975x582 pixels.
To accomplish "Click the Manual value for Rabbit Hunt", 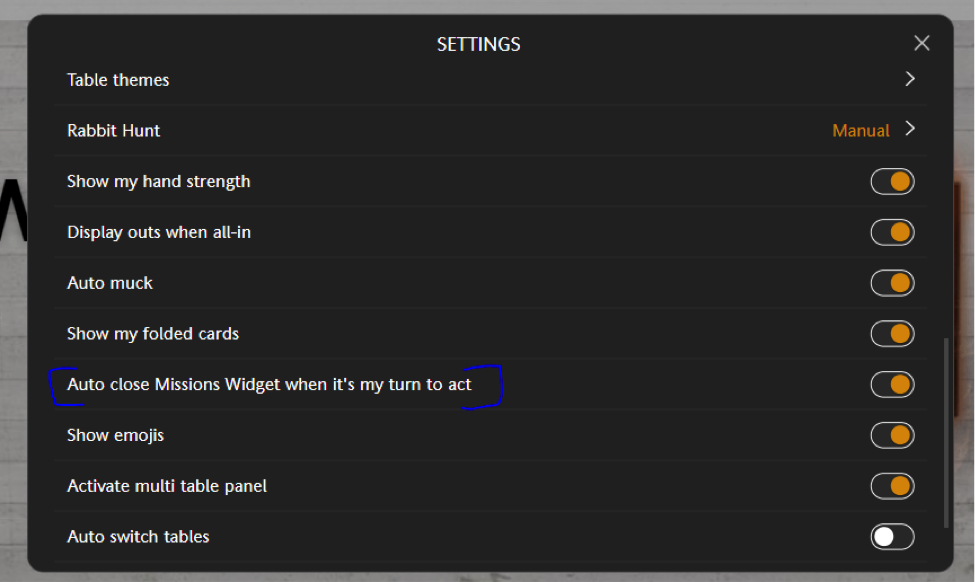I will point(861,131).
